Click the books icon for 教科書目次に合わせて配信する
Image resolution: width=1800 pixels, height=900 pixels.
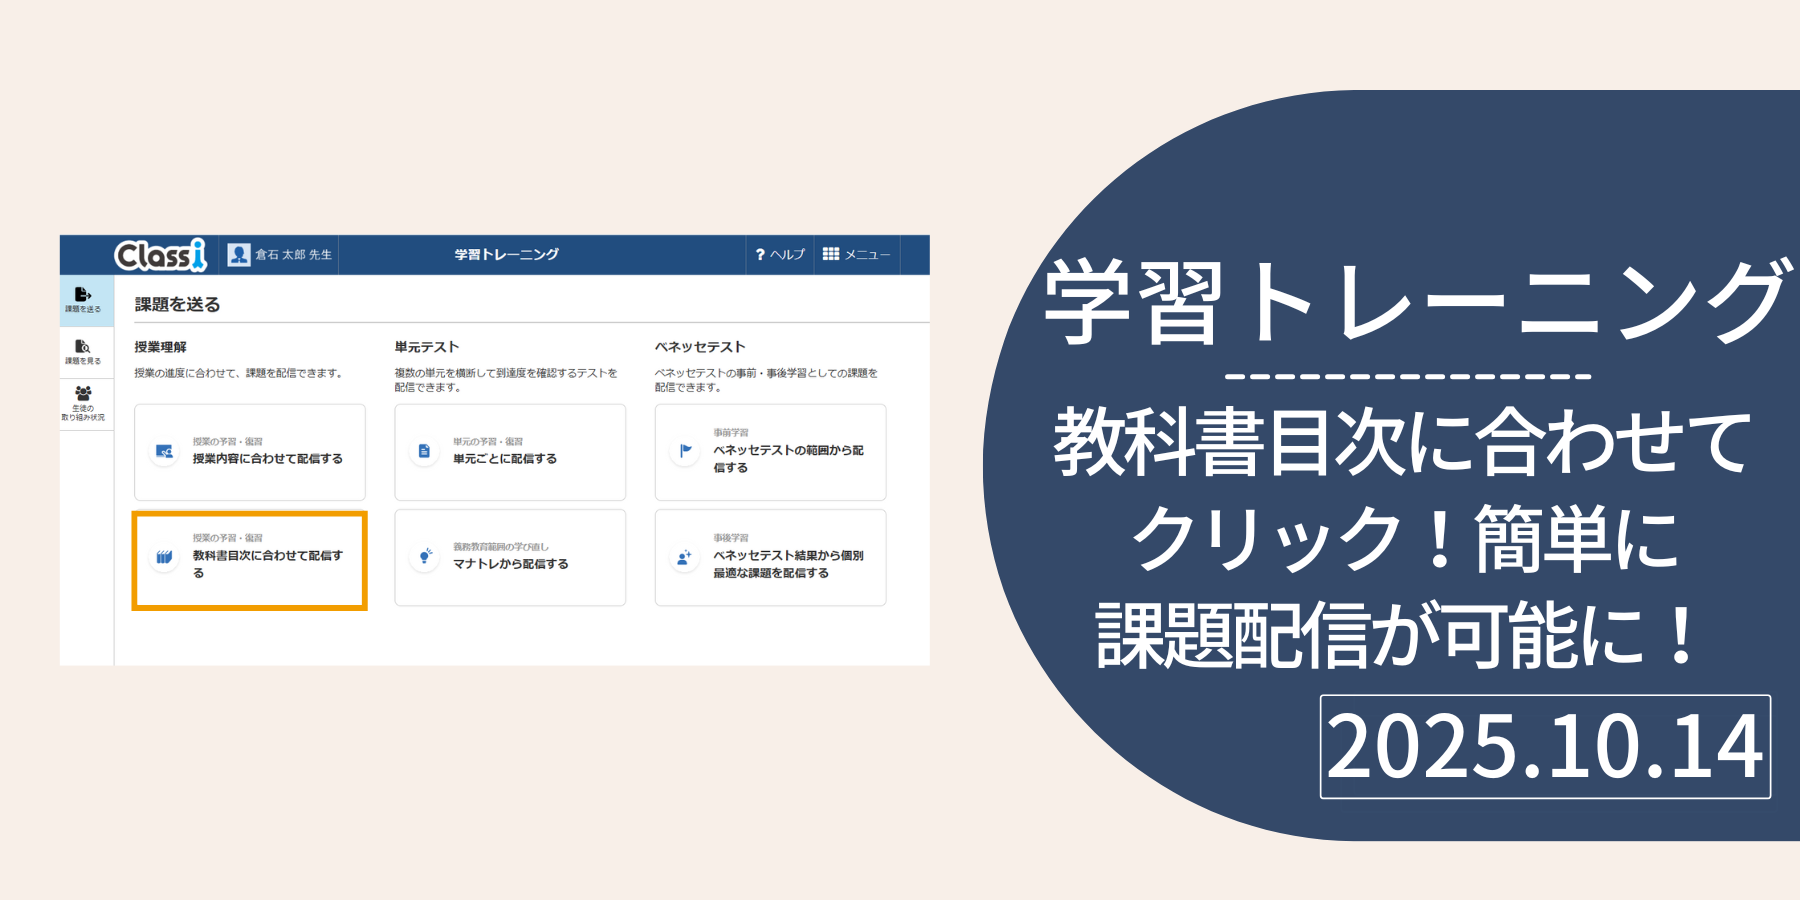164,557
